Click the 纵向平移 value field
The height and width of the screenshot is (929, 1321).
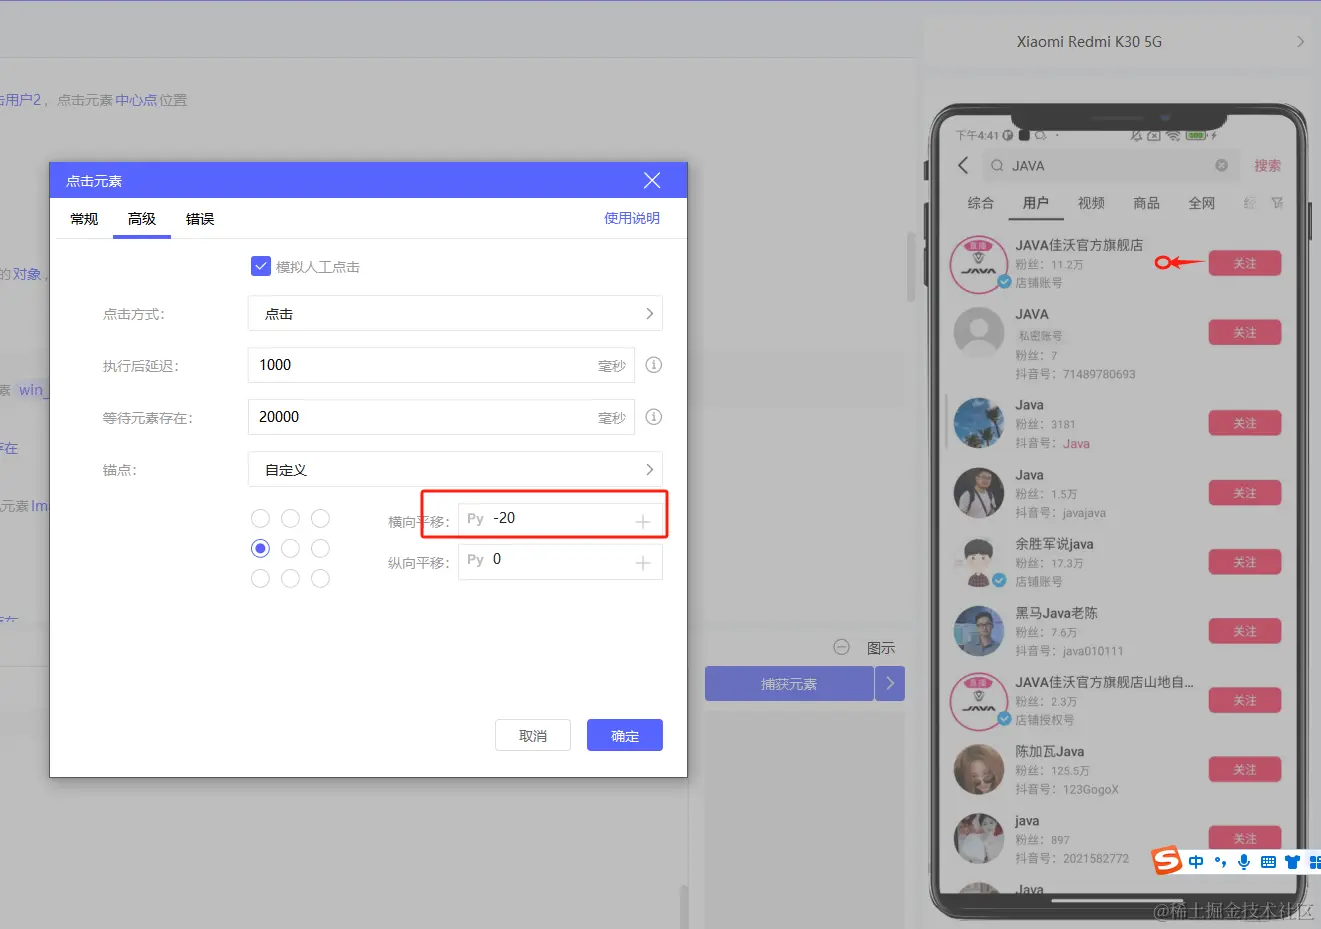560,560
